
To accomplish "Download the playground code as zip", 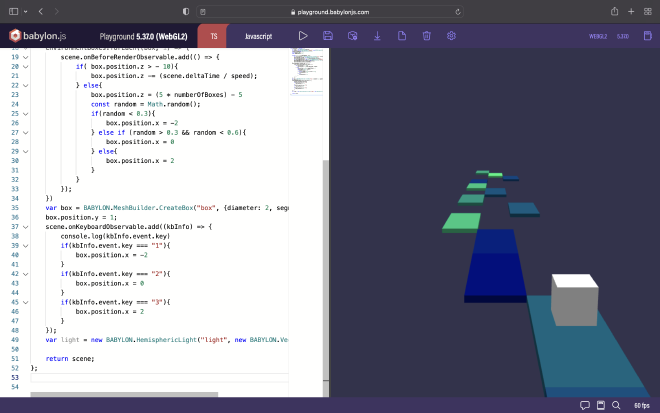I will (x=378, y=35).
